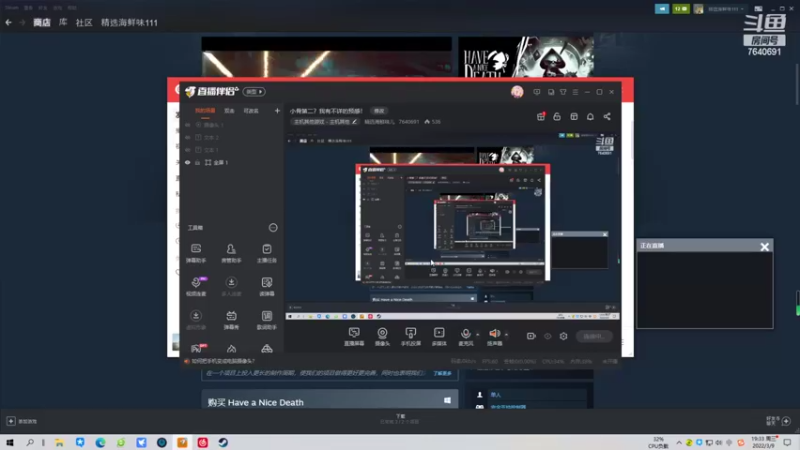Open skin shirt icon in title bar
The image size is (800, 450).
point(563,92)
